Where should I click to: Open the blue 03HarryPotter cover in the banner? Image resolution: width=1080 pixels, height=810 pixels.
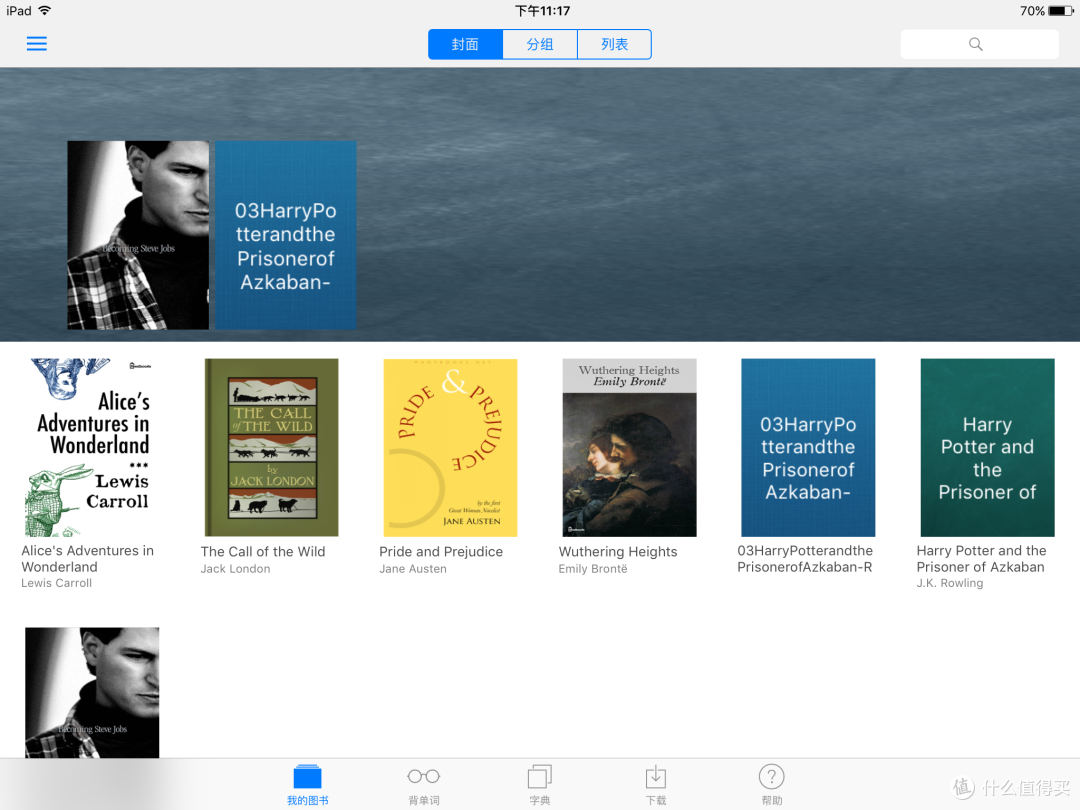285,235
